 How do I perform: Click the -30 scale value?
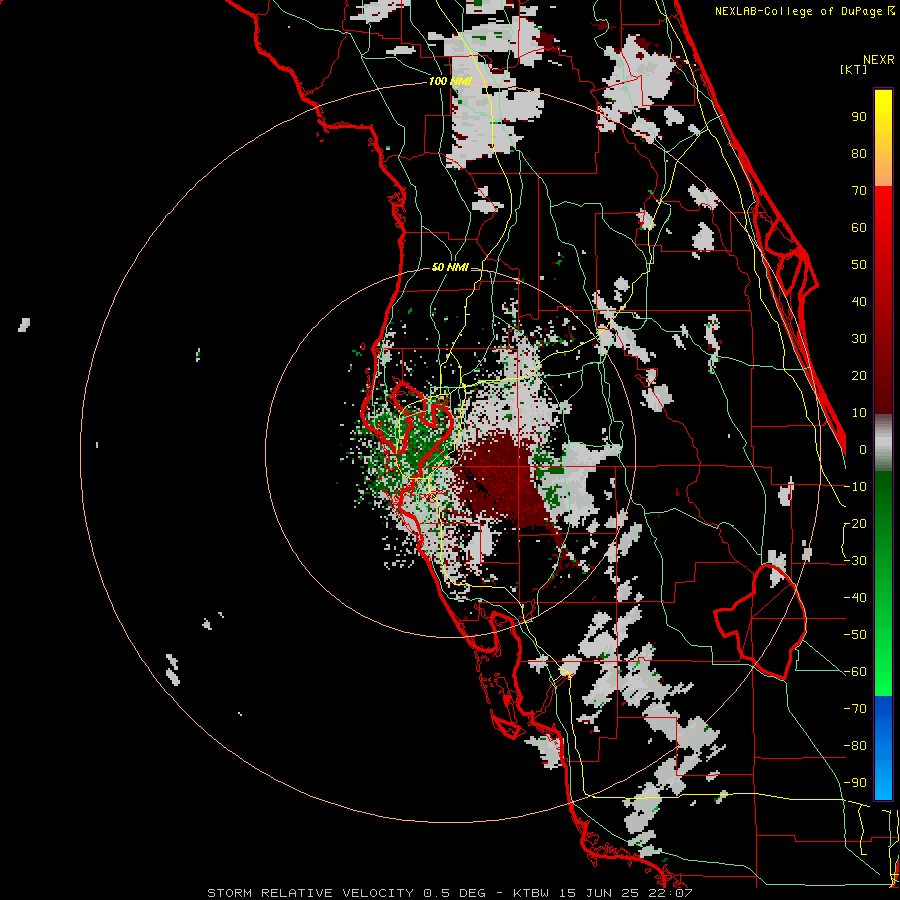pos(855,561)
